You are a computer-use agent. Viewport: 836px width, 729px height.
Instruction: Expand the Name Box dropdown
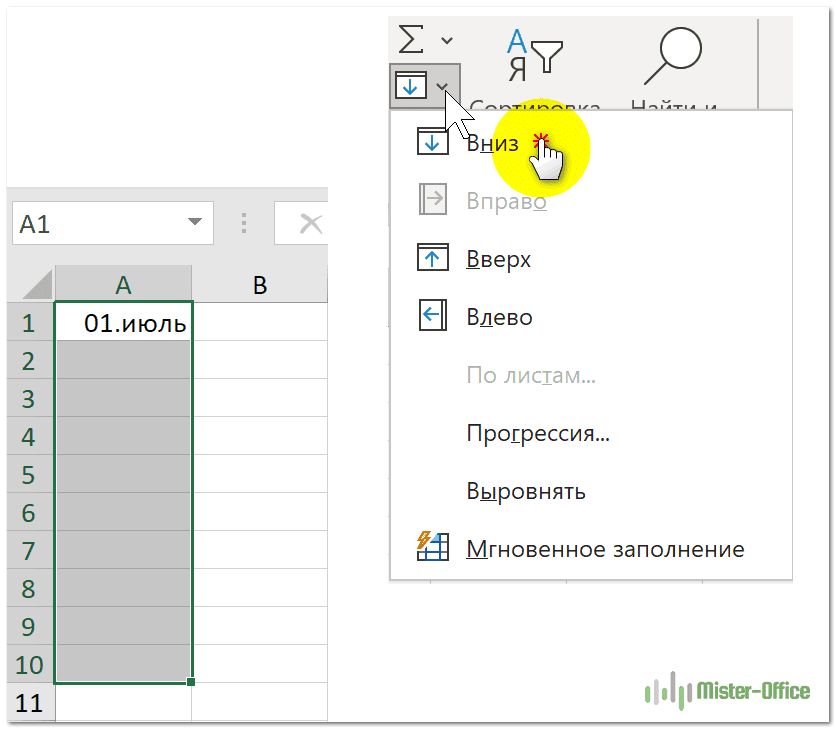pyautogui.click(x=194, y=224)
